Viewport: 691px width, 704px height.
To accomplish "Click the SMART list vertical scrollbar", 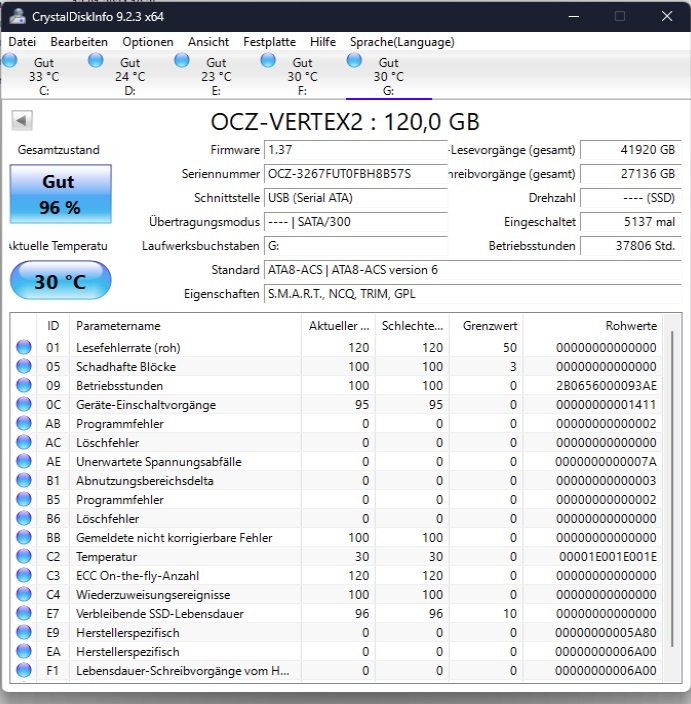I will (x=672, y=489).
